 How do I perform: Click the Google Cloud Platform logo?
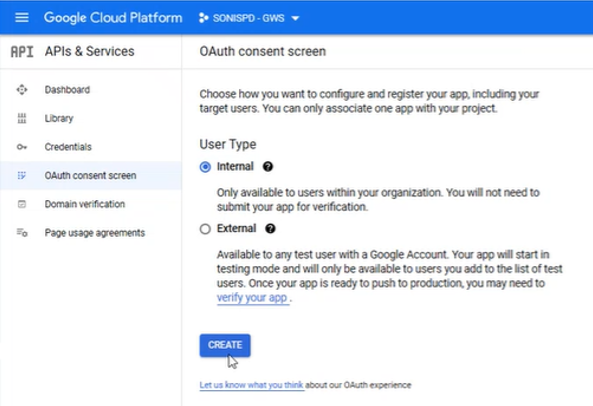tap(113, 18)
